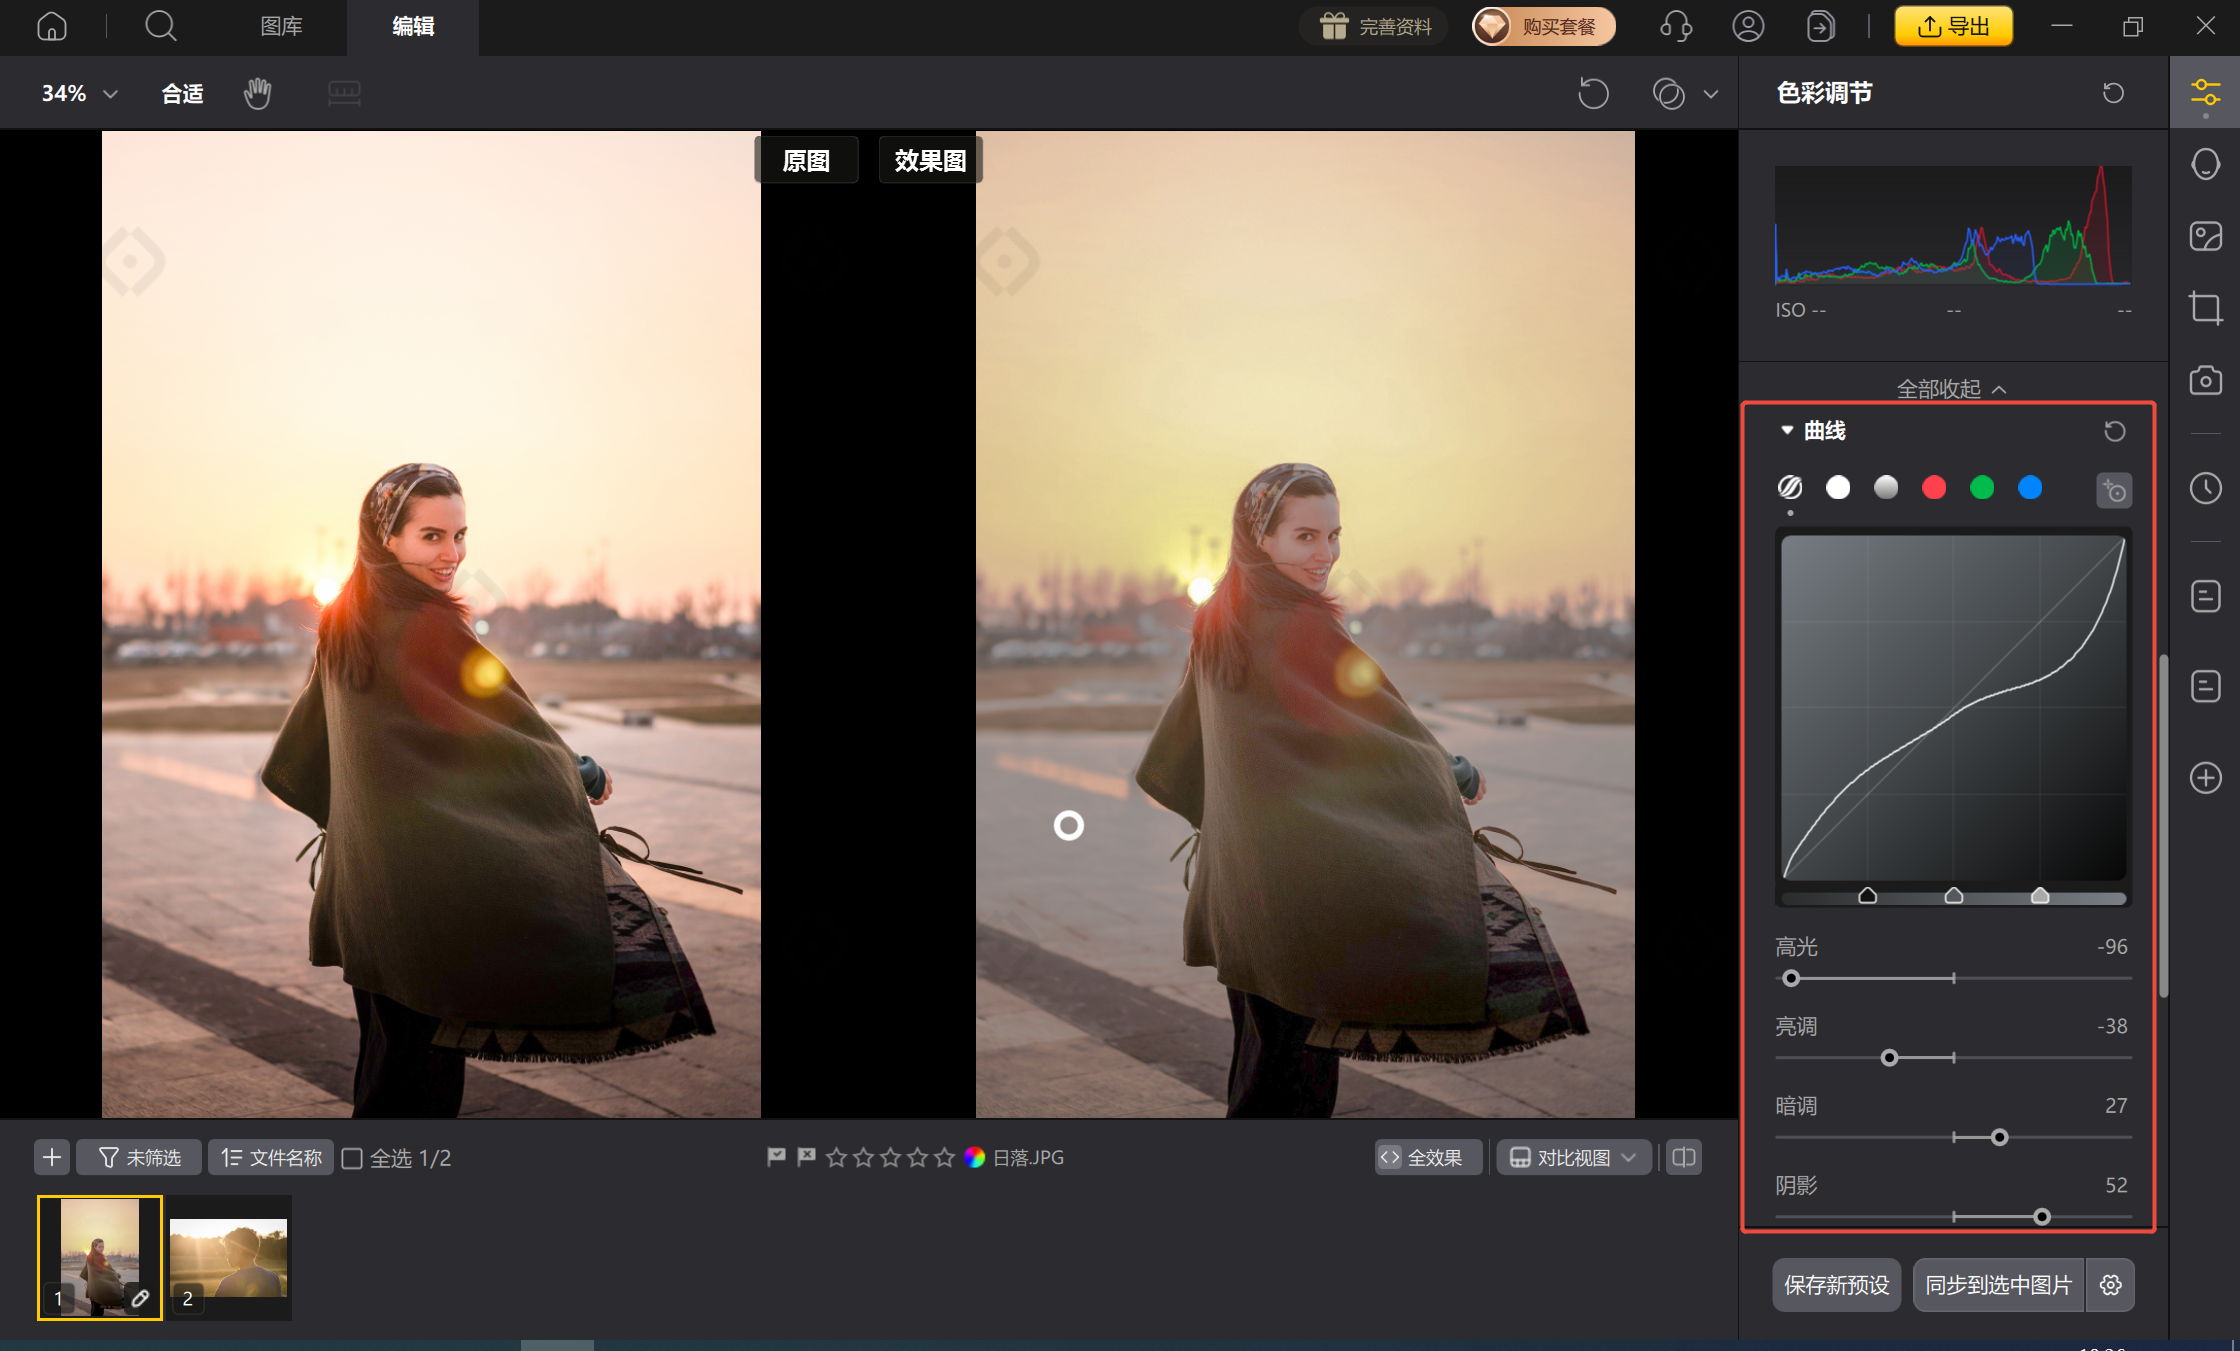Open the search magnifier
Viewport: 2240px width, 1351px height.
pyautogui.click(x=160, y=26)
